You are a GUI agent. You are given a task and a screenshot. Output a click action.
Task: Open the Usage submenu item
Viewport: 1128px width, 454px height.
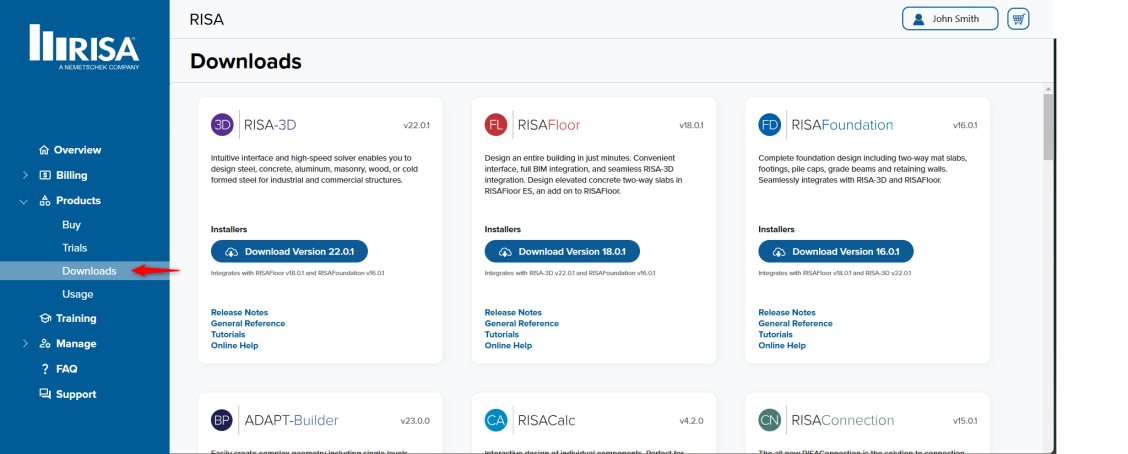pos(77,294)
